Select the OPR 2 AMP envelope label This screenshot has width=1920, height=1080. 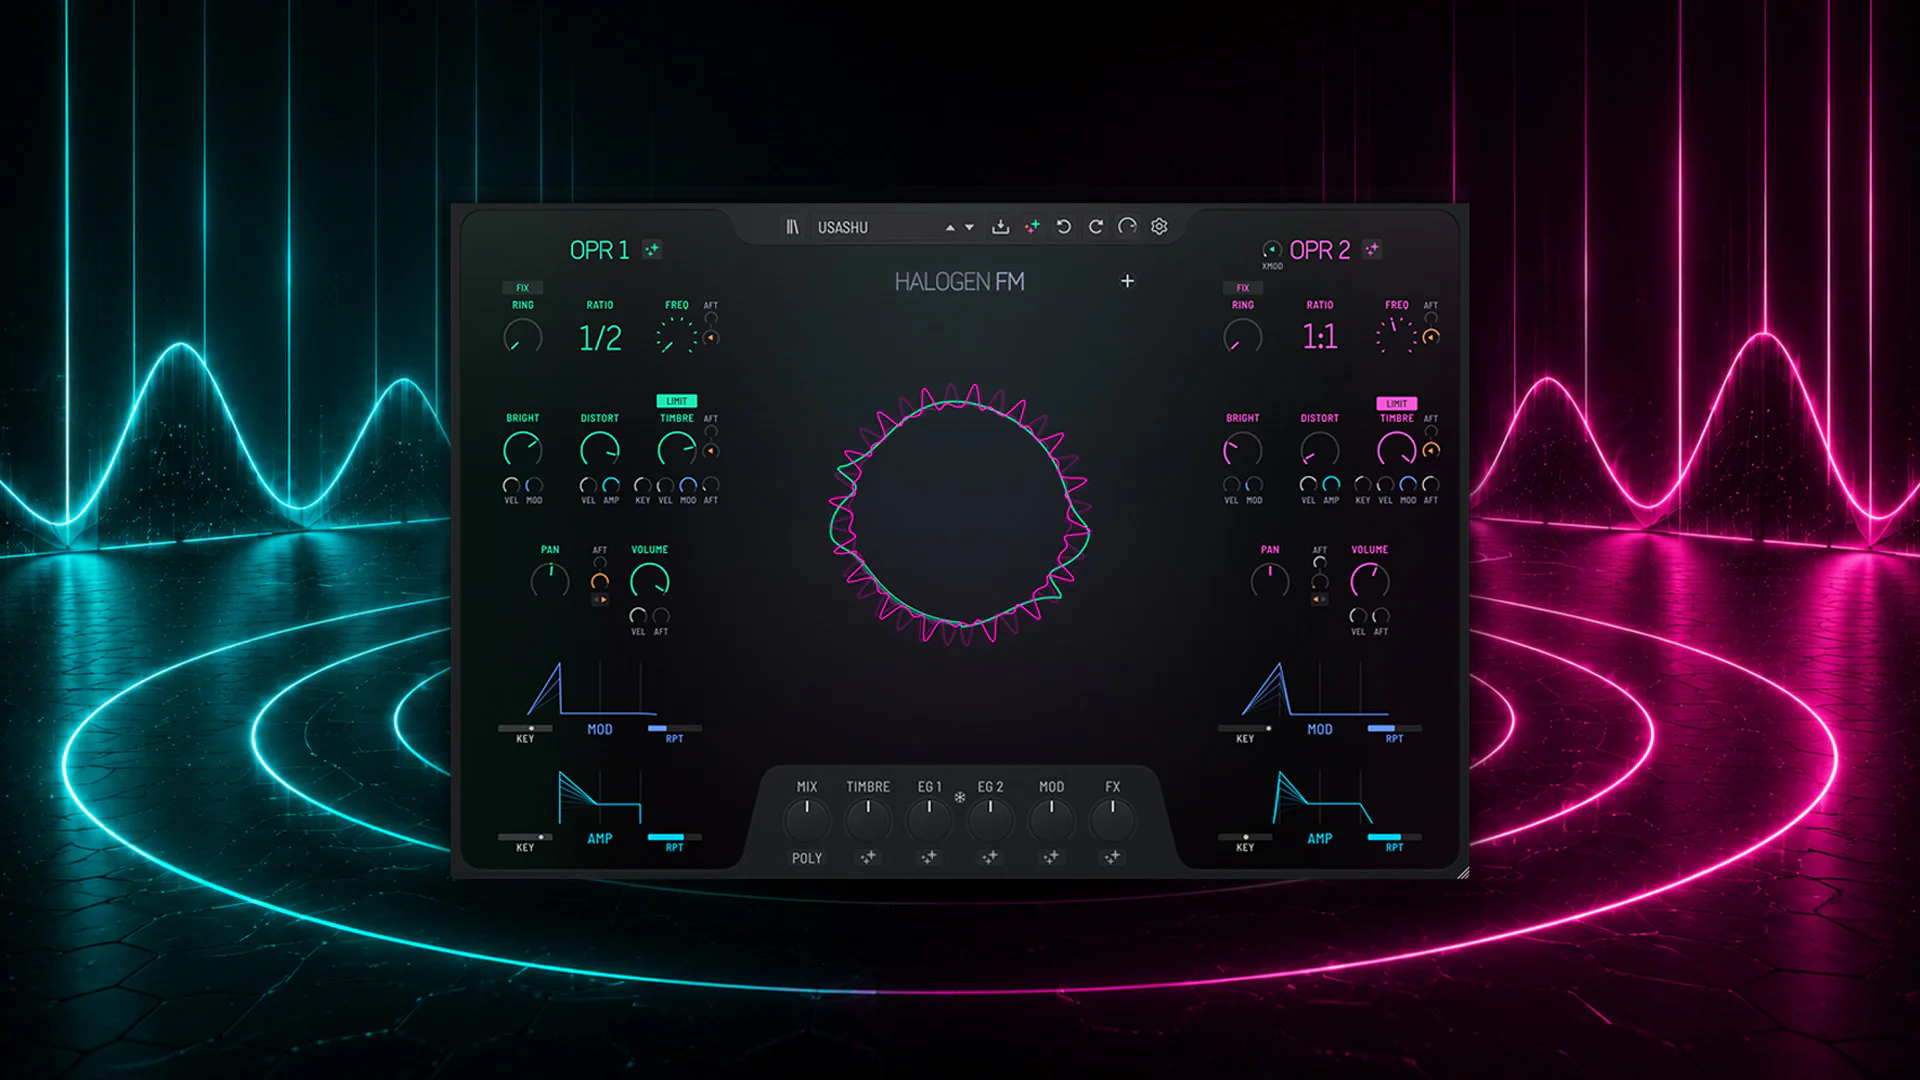point(1320,839)
